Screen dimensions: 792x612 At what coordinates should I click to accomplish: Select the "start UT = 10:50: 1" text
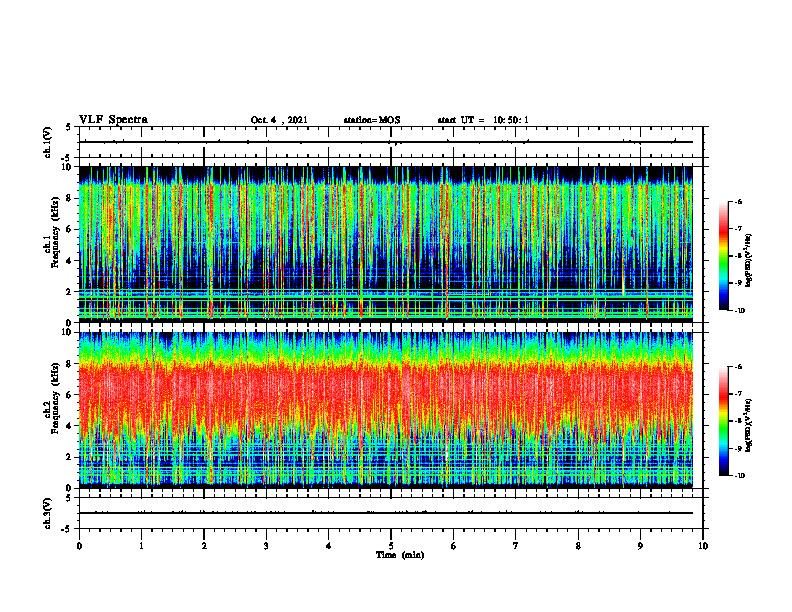tap(483, 120)
